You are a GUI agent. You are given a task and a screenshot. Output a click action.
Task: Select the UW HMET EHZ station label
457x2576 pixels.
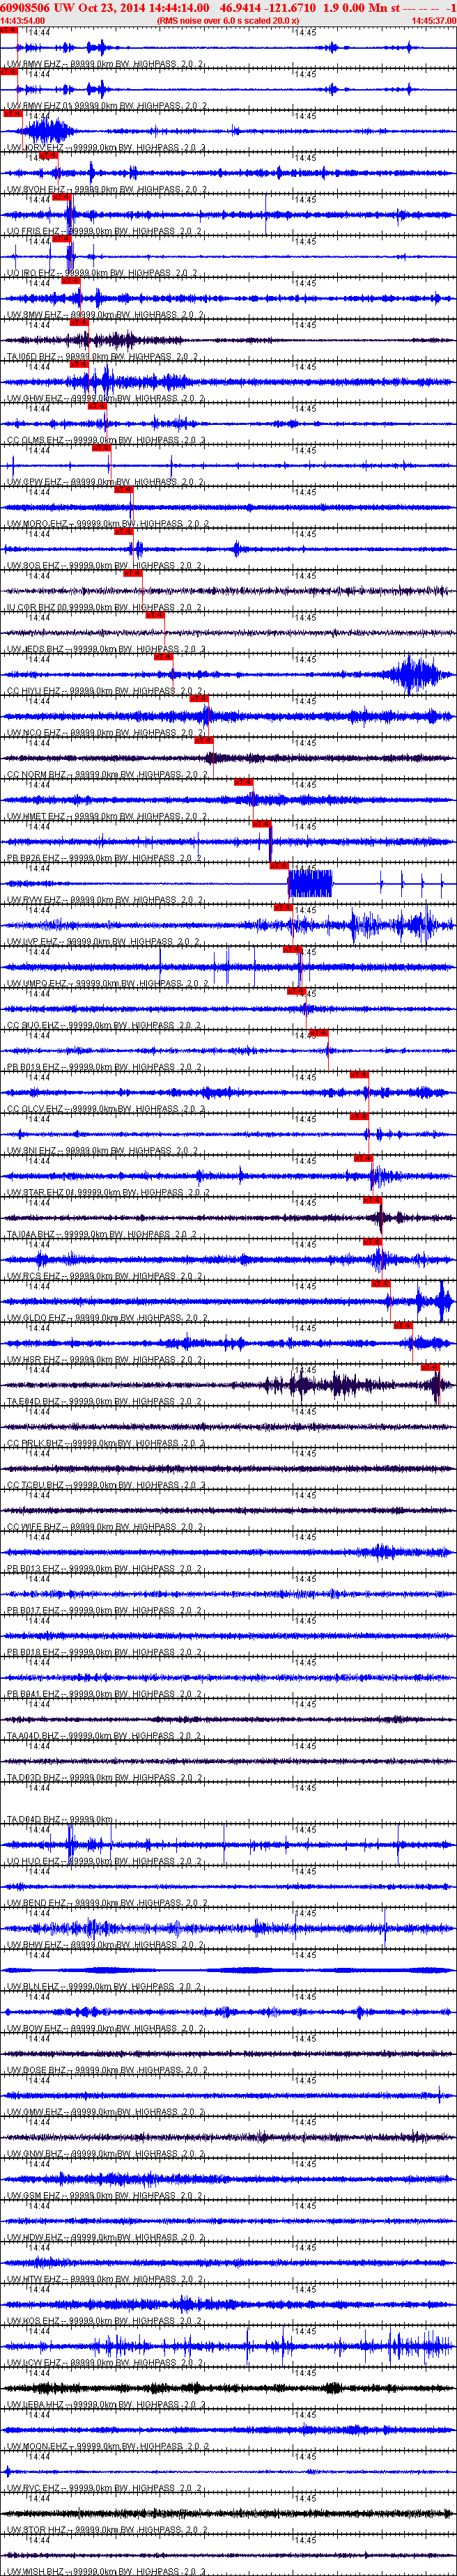pyautogui.click(x=107, y=817)
